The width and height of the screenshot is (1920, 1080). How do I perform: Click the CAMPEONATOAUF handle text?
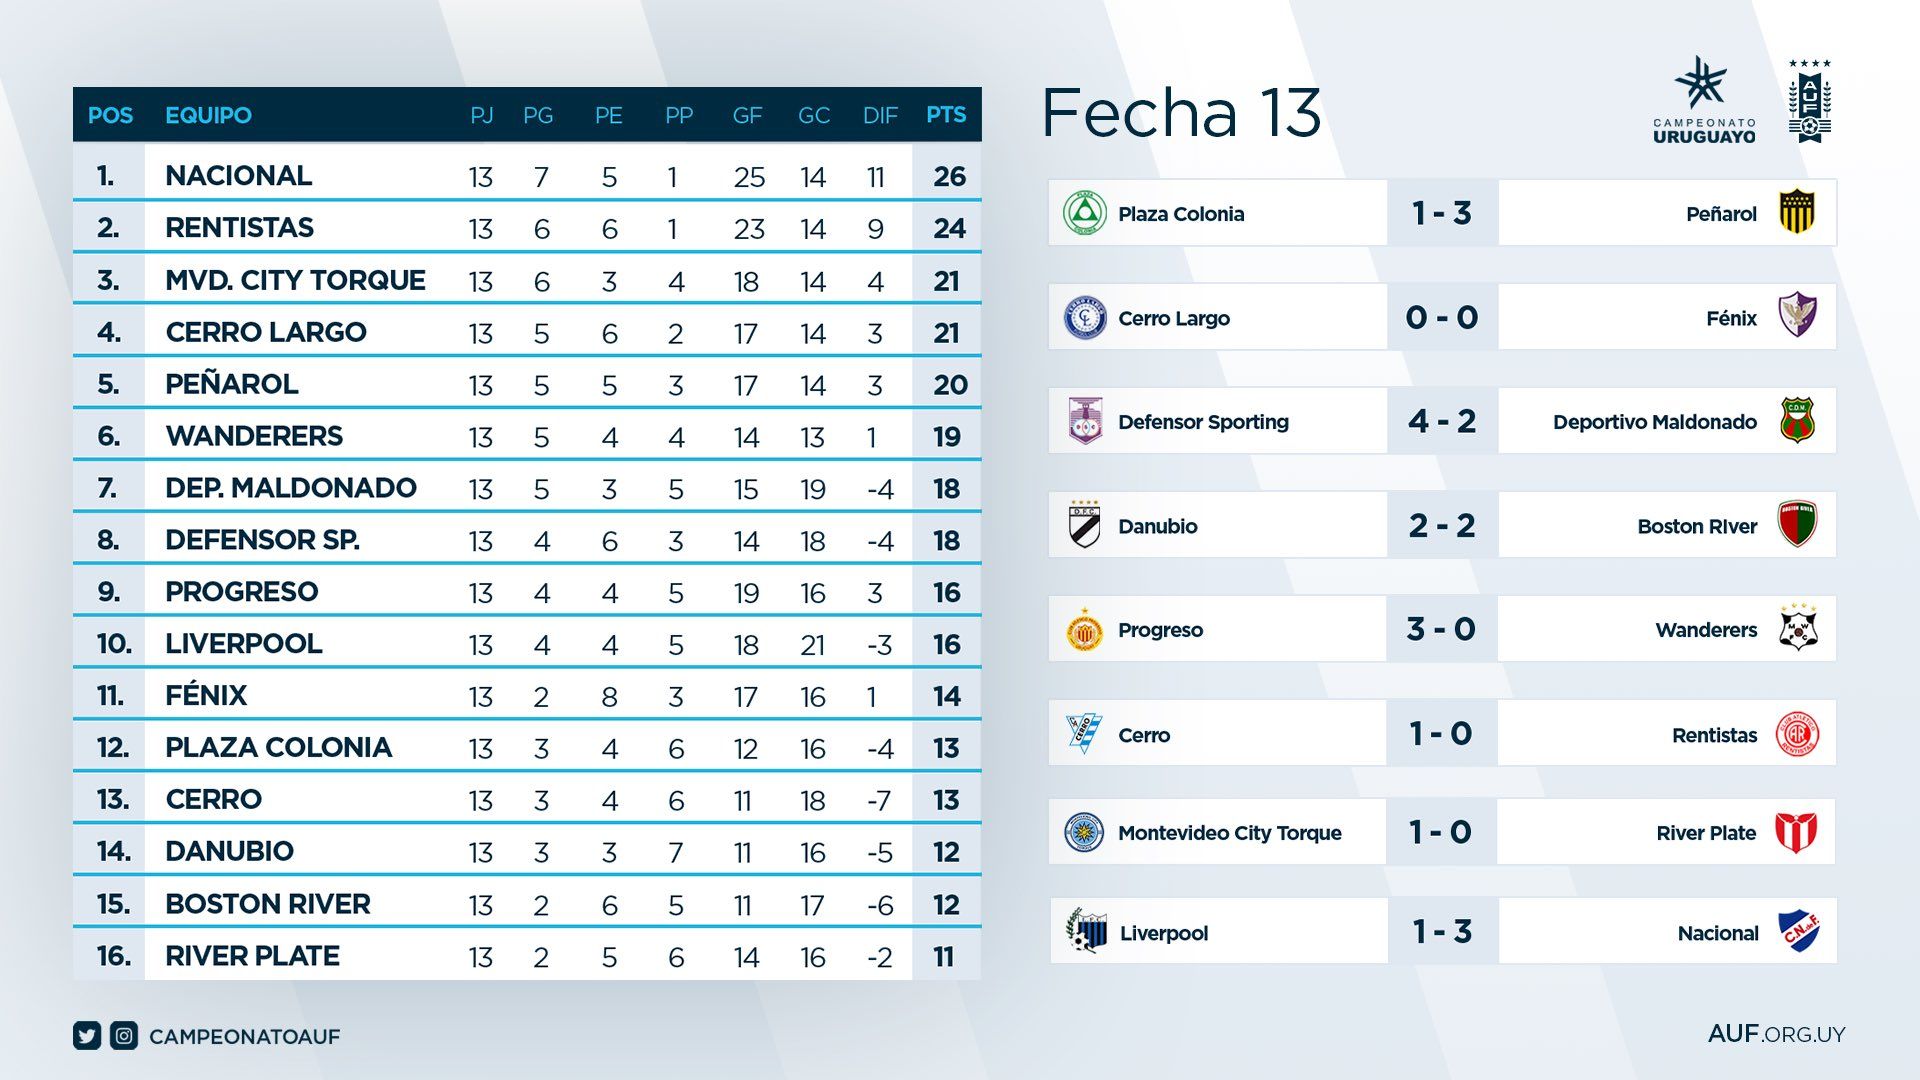click(x=244, y=1037)
